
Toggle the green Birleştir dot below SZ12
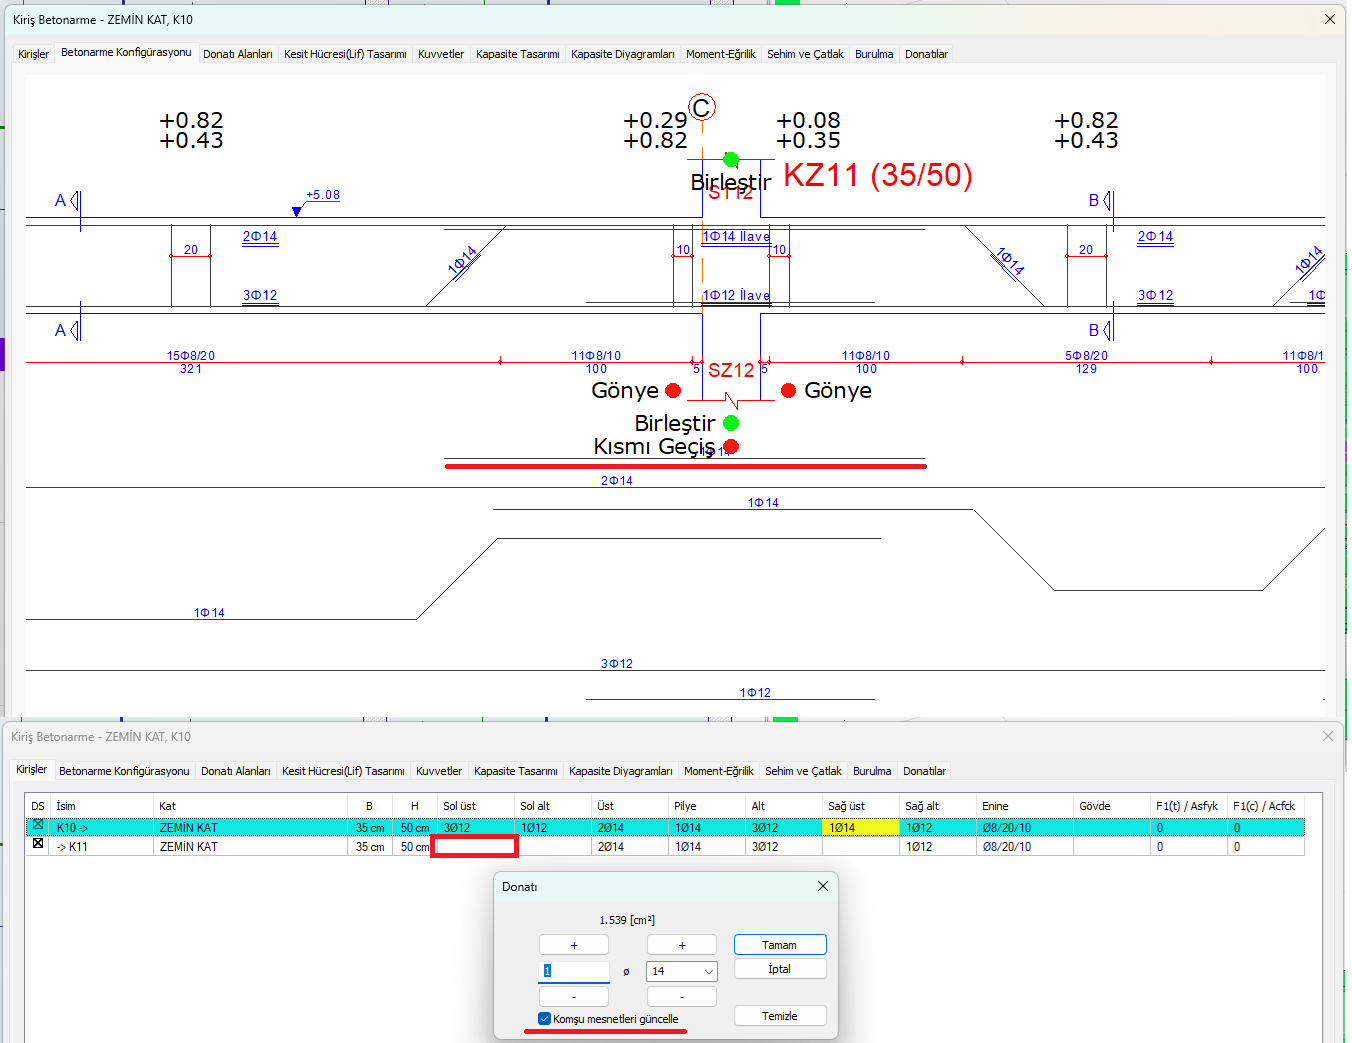click(x=731, y=423)
